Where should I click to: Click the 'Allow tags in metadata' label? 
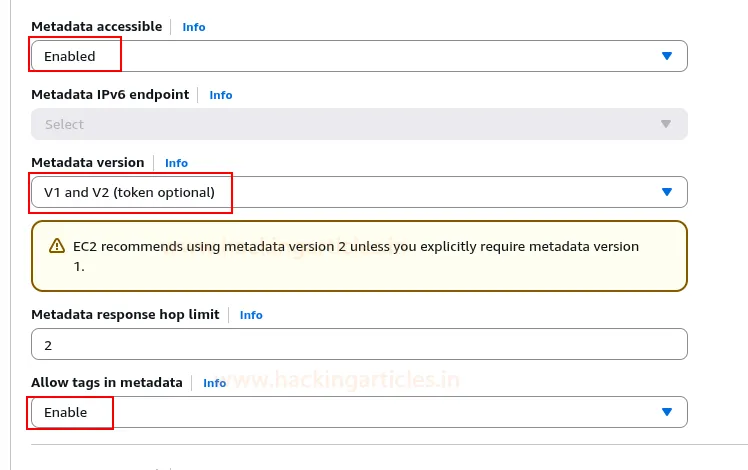tap(107, 383)
